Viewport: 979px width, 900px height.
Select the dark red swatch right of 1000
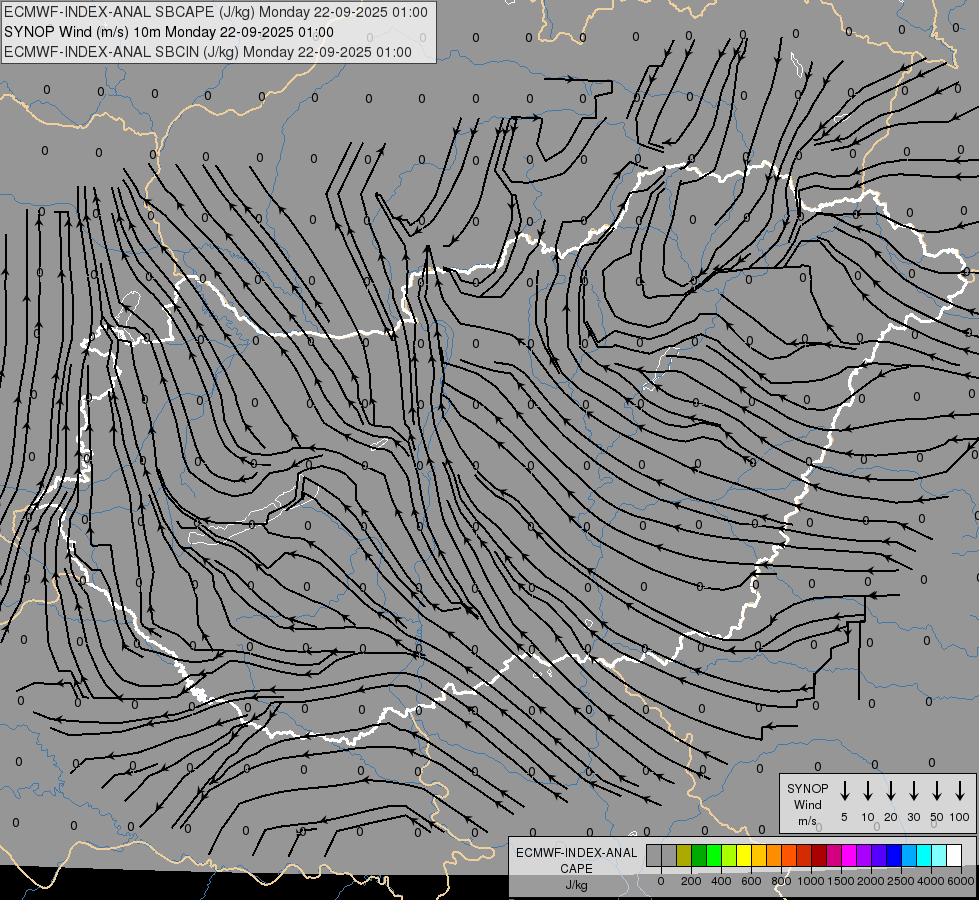tap(820, 855)
